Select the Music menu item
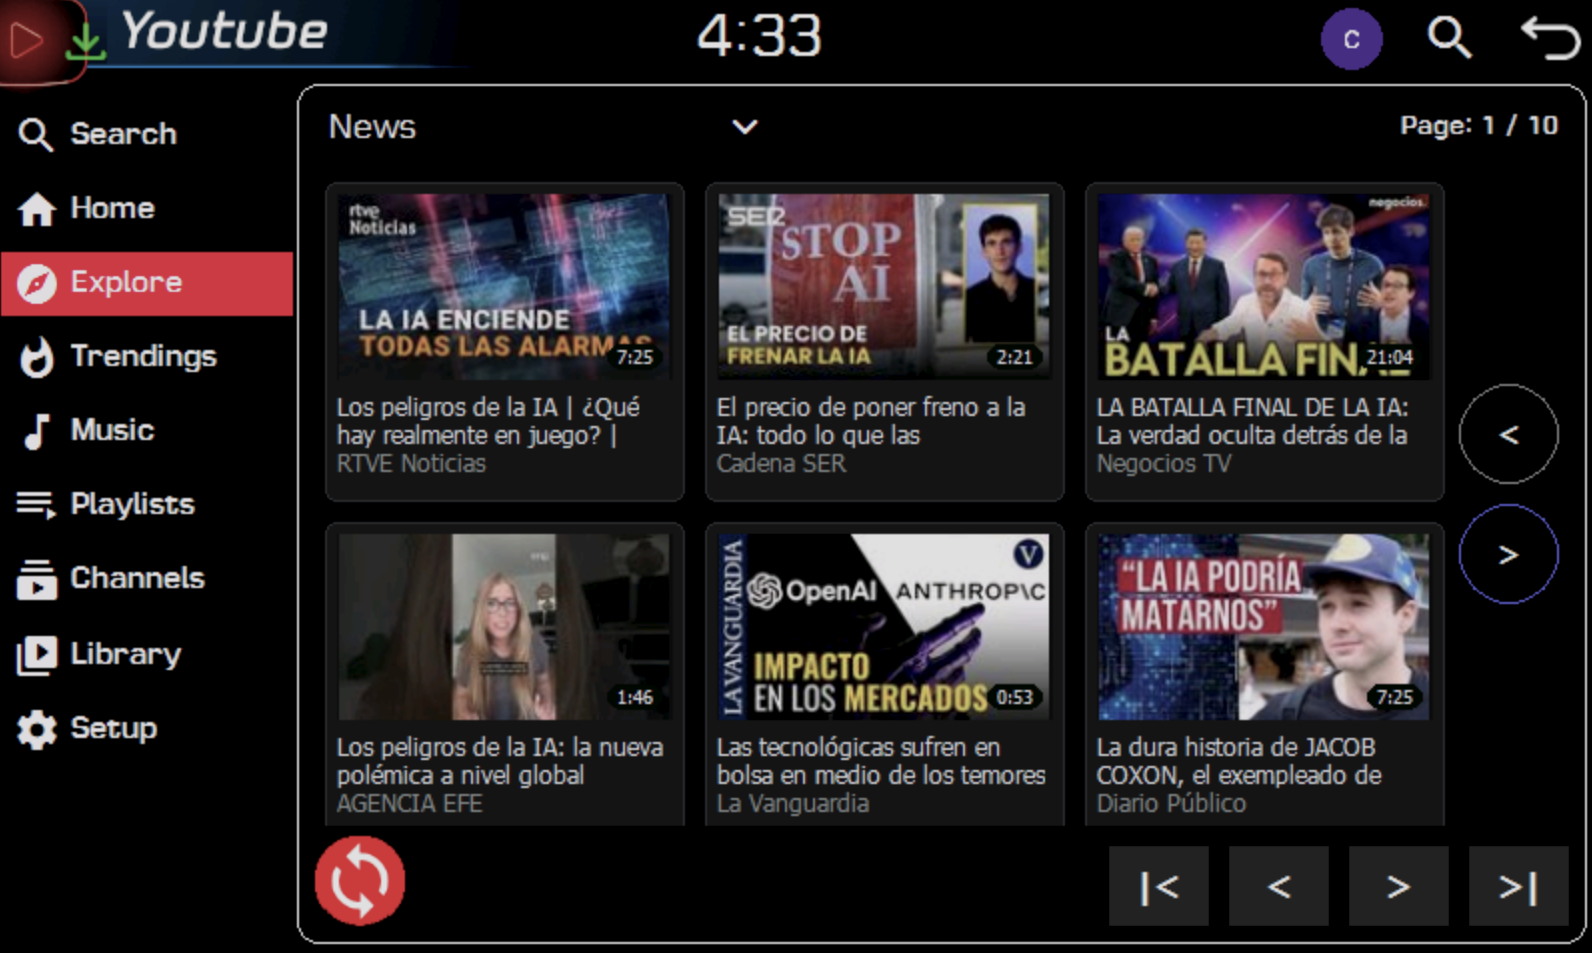Image resolution: width=1592 pixels, height=953 pixels. tap(147, 431)
